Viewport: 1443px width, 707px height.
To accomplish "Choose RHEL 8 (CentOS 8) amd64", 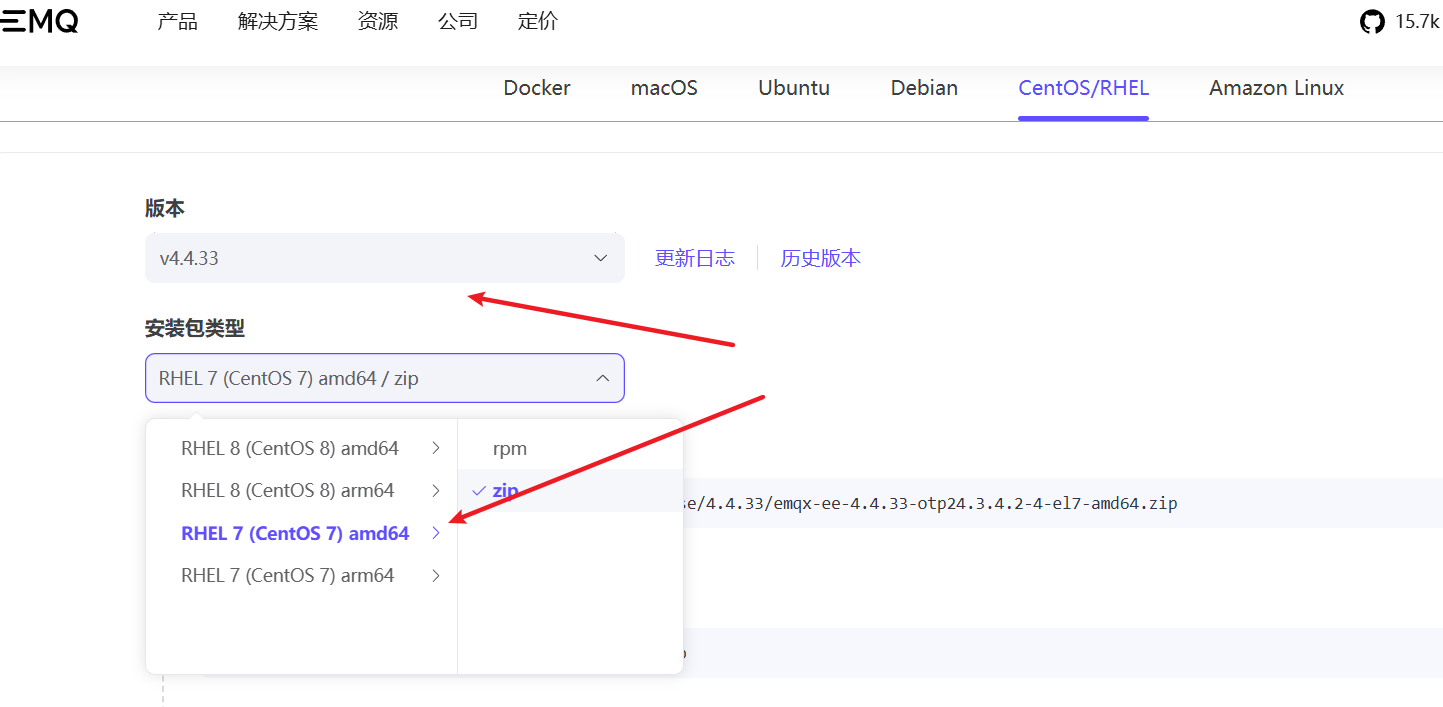I will (290, 448).
